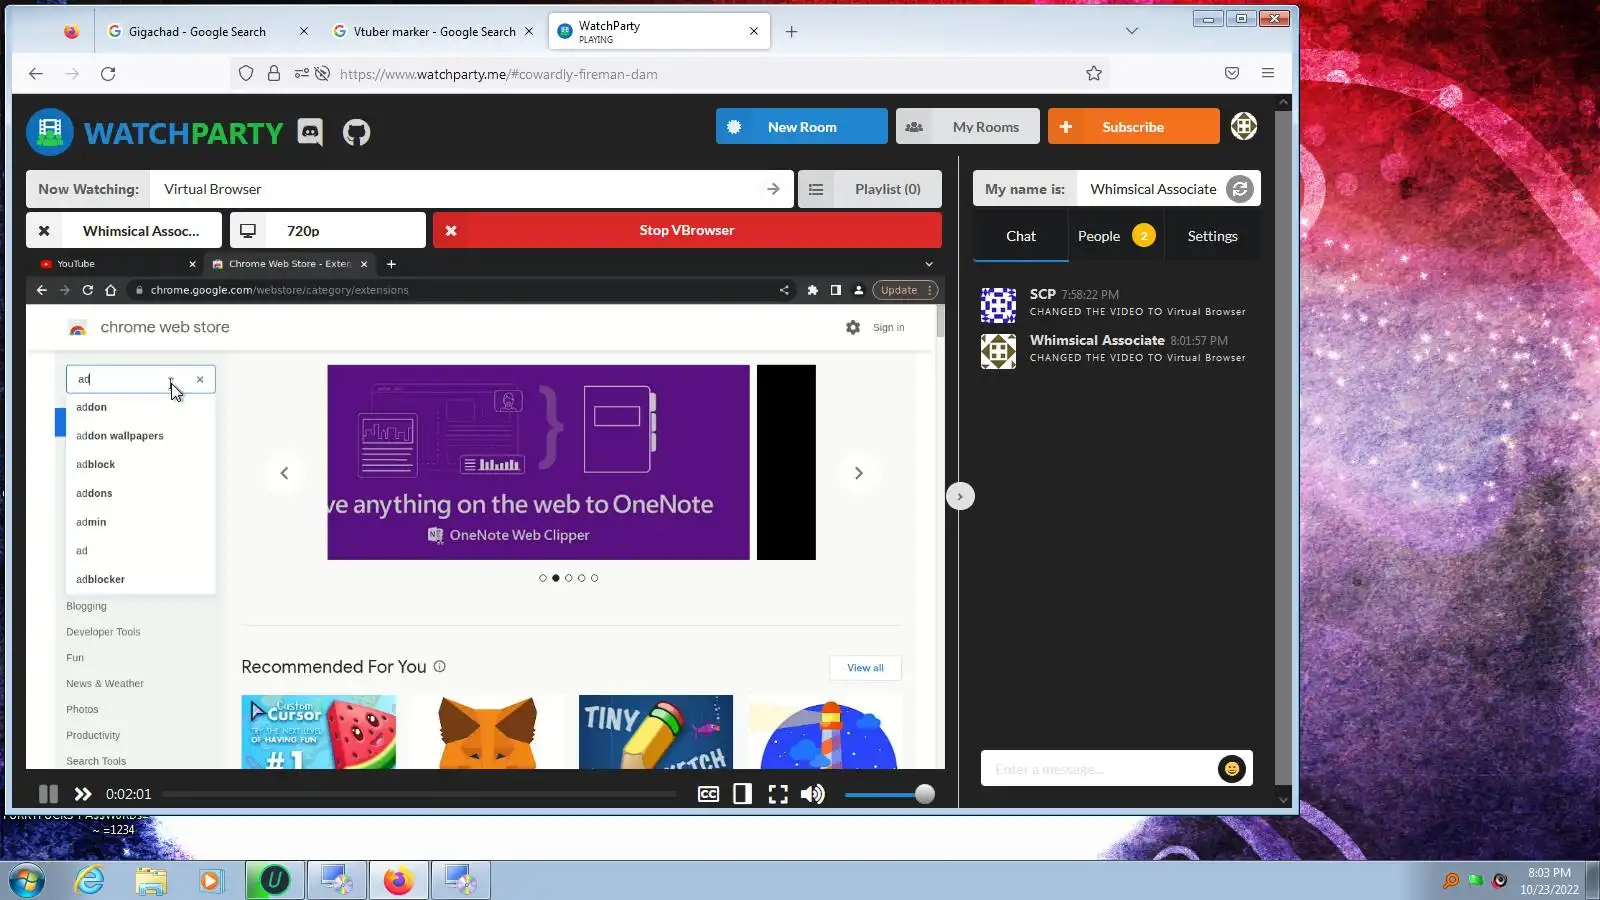Image resolution: width=1600 pixels, height=900 pixels.
Task: Click the Chrome Update button
Action: [904, 290]
